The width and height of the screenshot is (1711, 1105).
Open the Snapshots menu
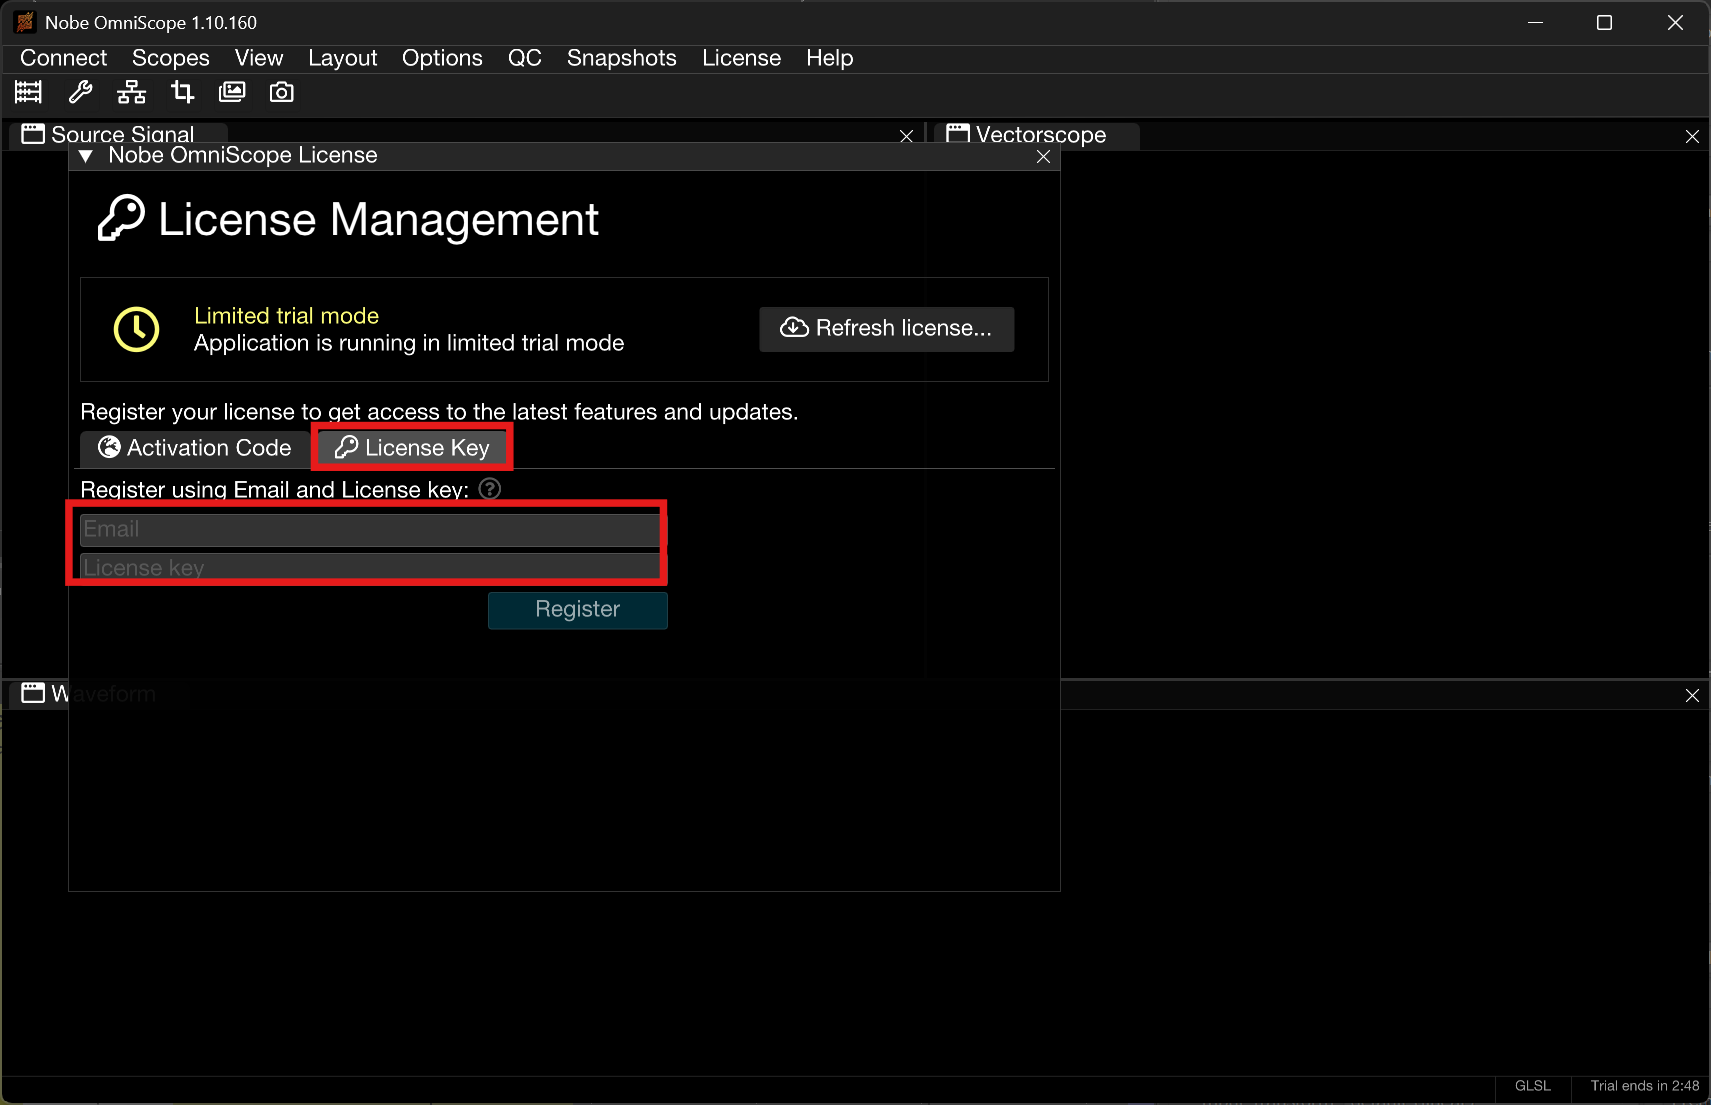point(622,58)
